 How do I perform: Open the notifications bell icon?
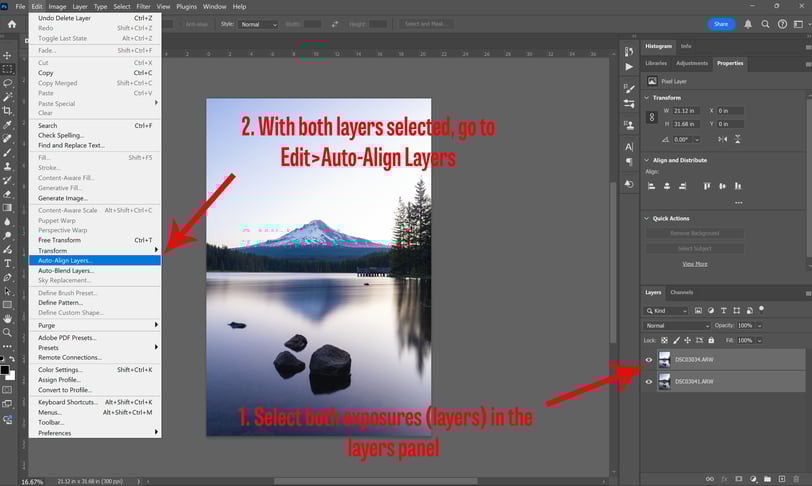point(748,24)
